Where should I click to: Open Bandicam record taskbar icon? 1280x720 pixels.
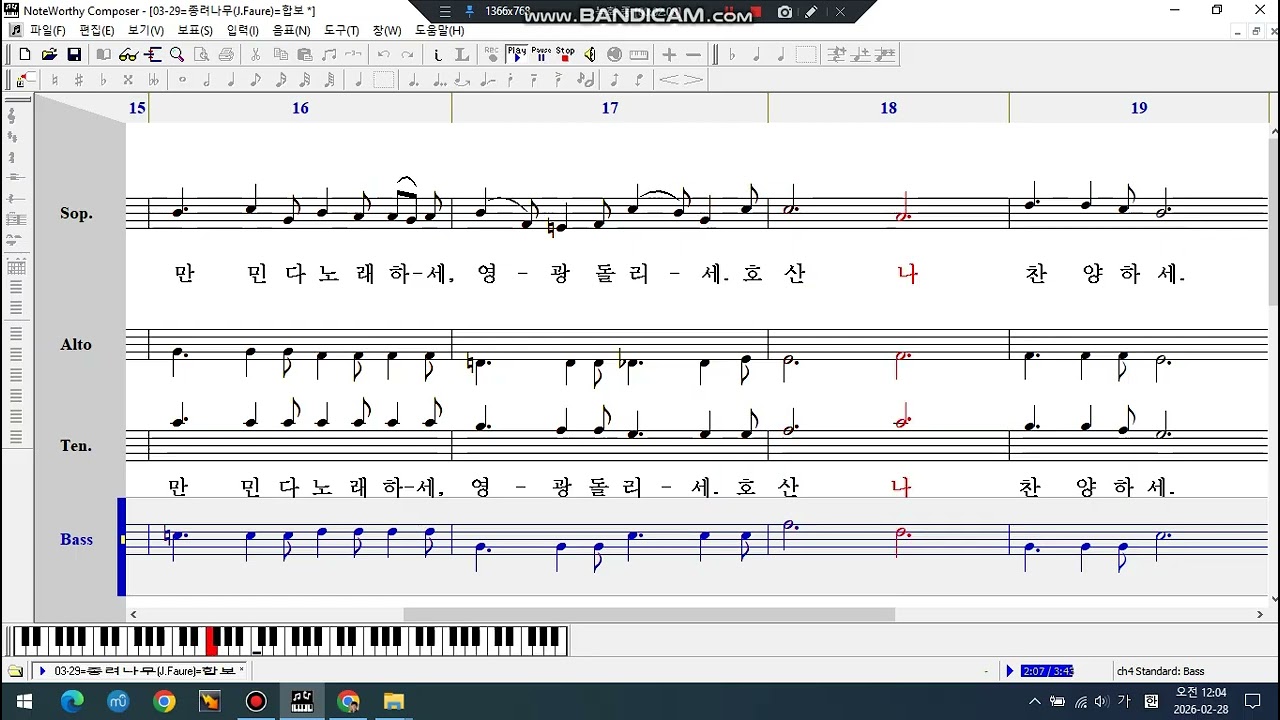click(256, 701)
